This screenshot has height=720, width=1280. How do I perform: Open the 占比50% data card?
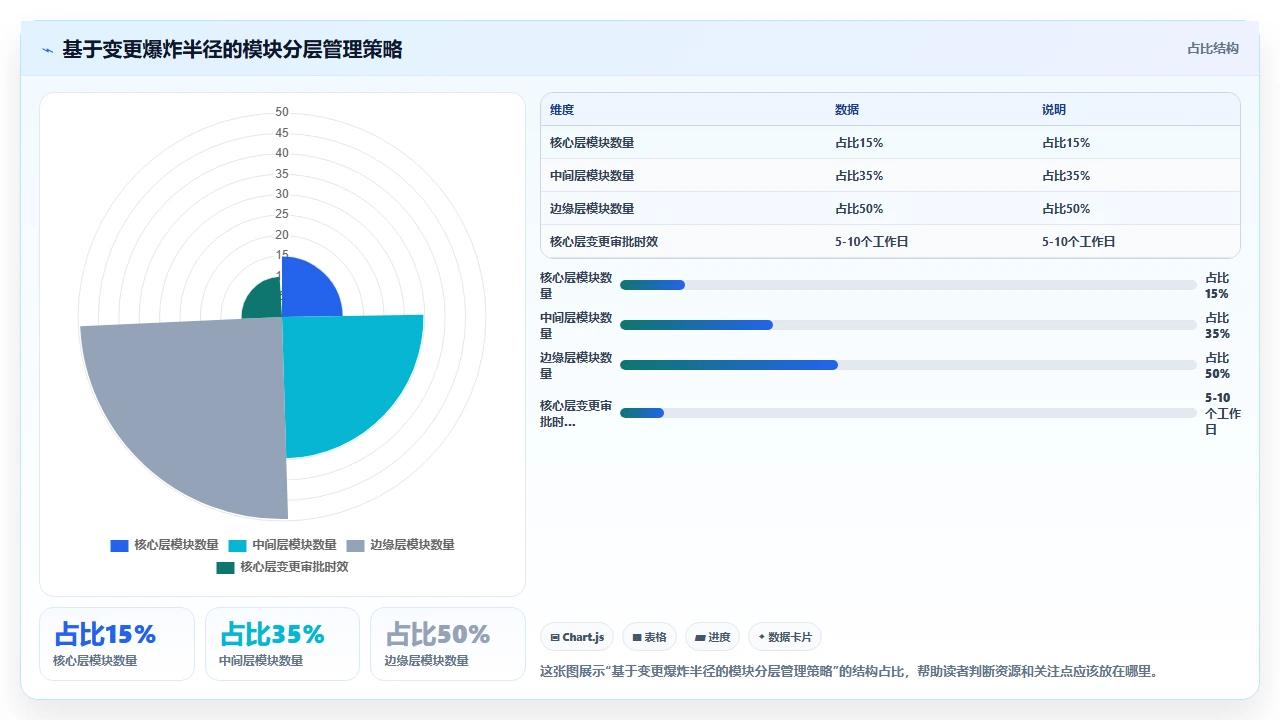(448, 644)
